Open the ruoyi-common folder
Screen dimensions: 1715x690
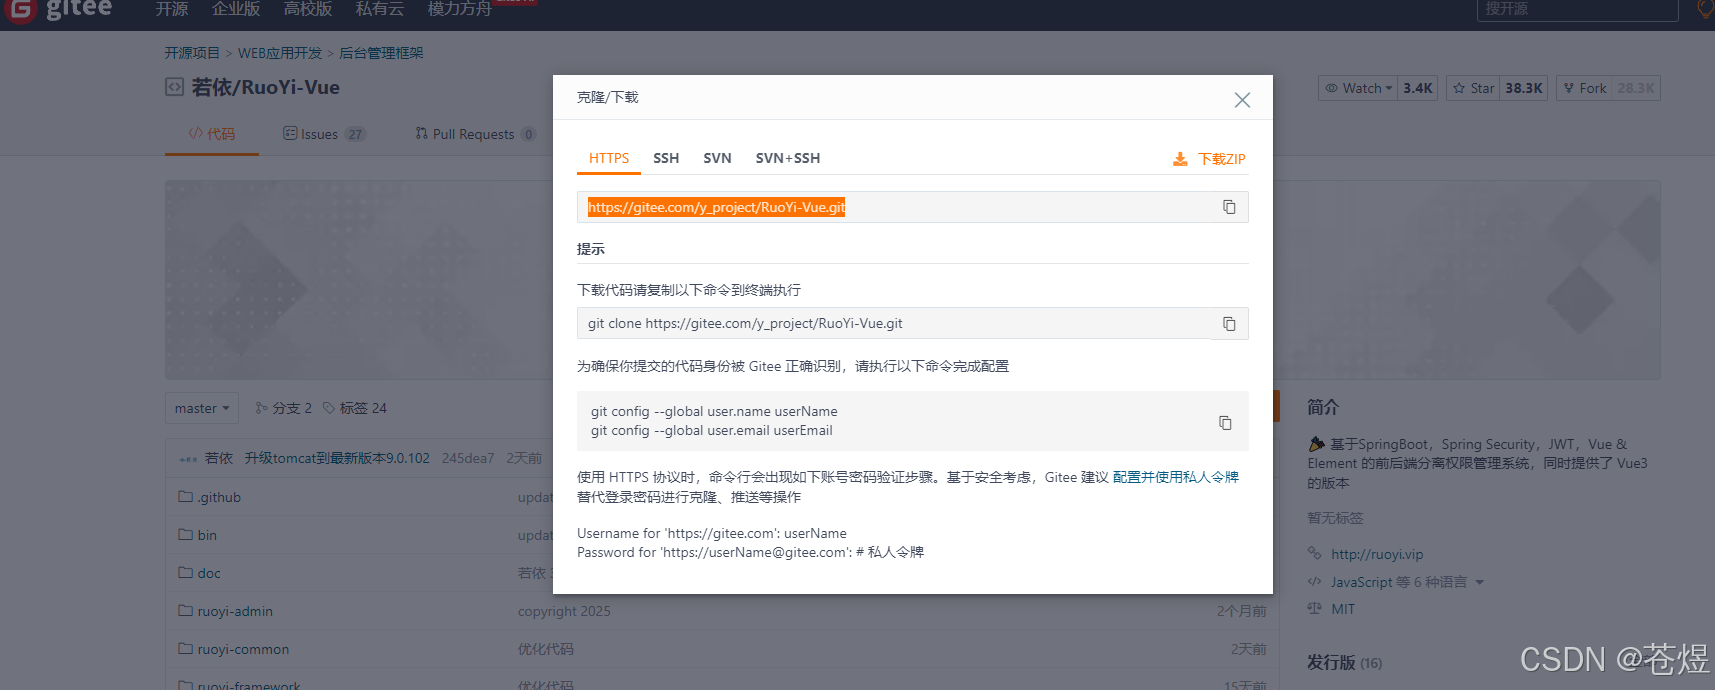(x=243, y=649)
